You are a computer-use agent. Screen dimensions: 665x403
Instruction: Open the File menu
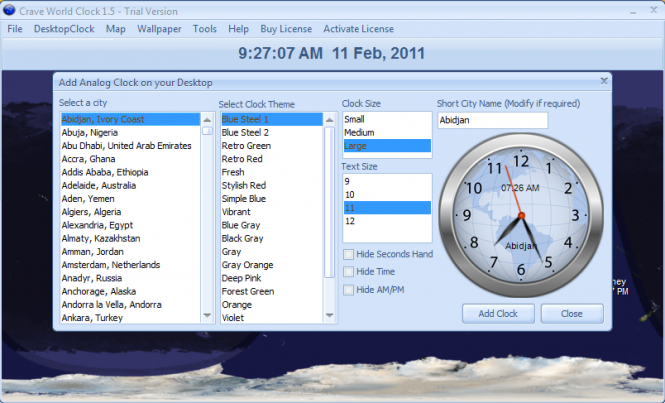(15, 29)
